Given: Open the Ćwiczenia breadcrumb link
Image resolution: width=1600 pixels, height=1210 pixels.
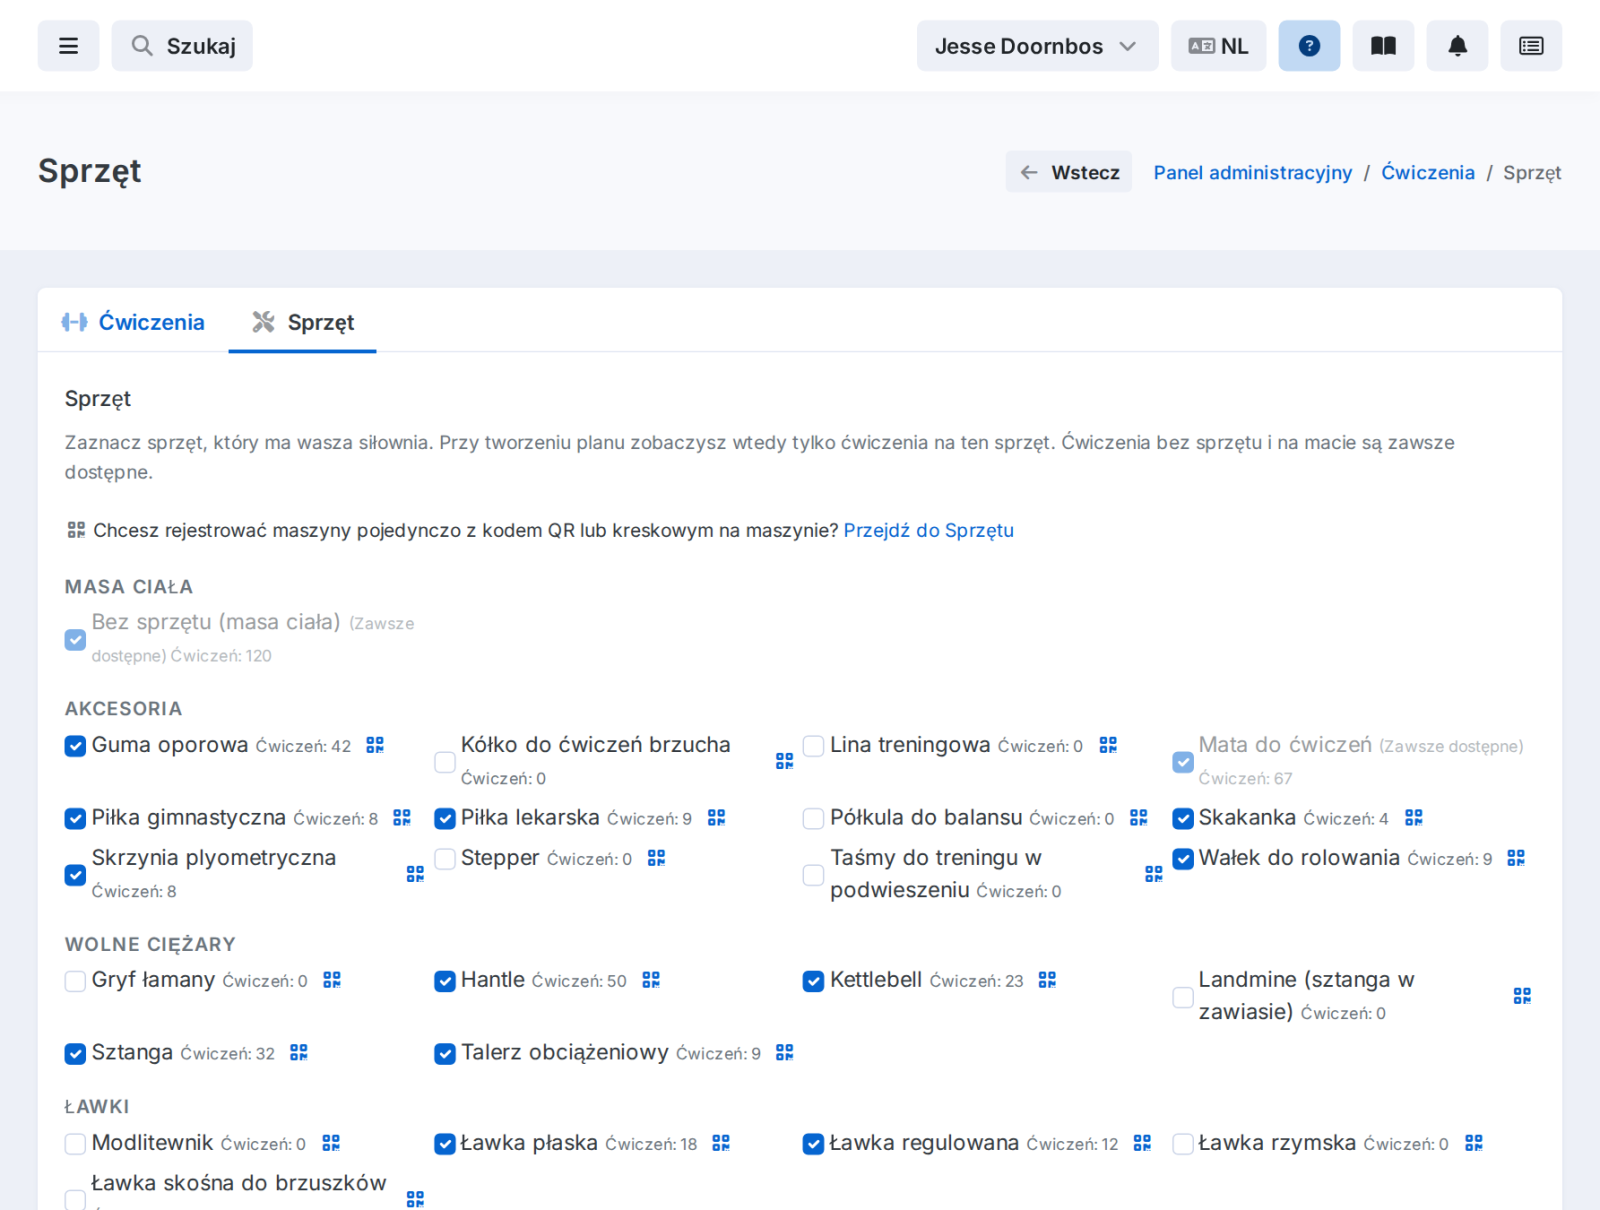Looking at the screenshot, I should (x=1428, y=172).
